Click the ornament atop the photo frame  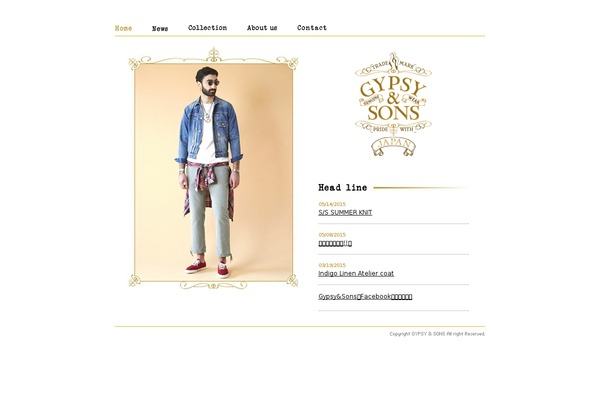pyautogui.click(x=214, y=55)
